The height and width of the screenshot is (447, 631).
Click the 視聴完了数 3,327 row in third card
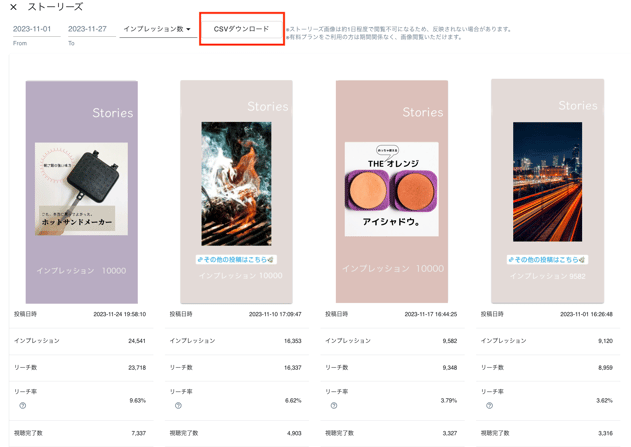coord(392,433)
